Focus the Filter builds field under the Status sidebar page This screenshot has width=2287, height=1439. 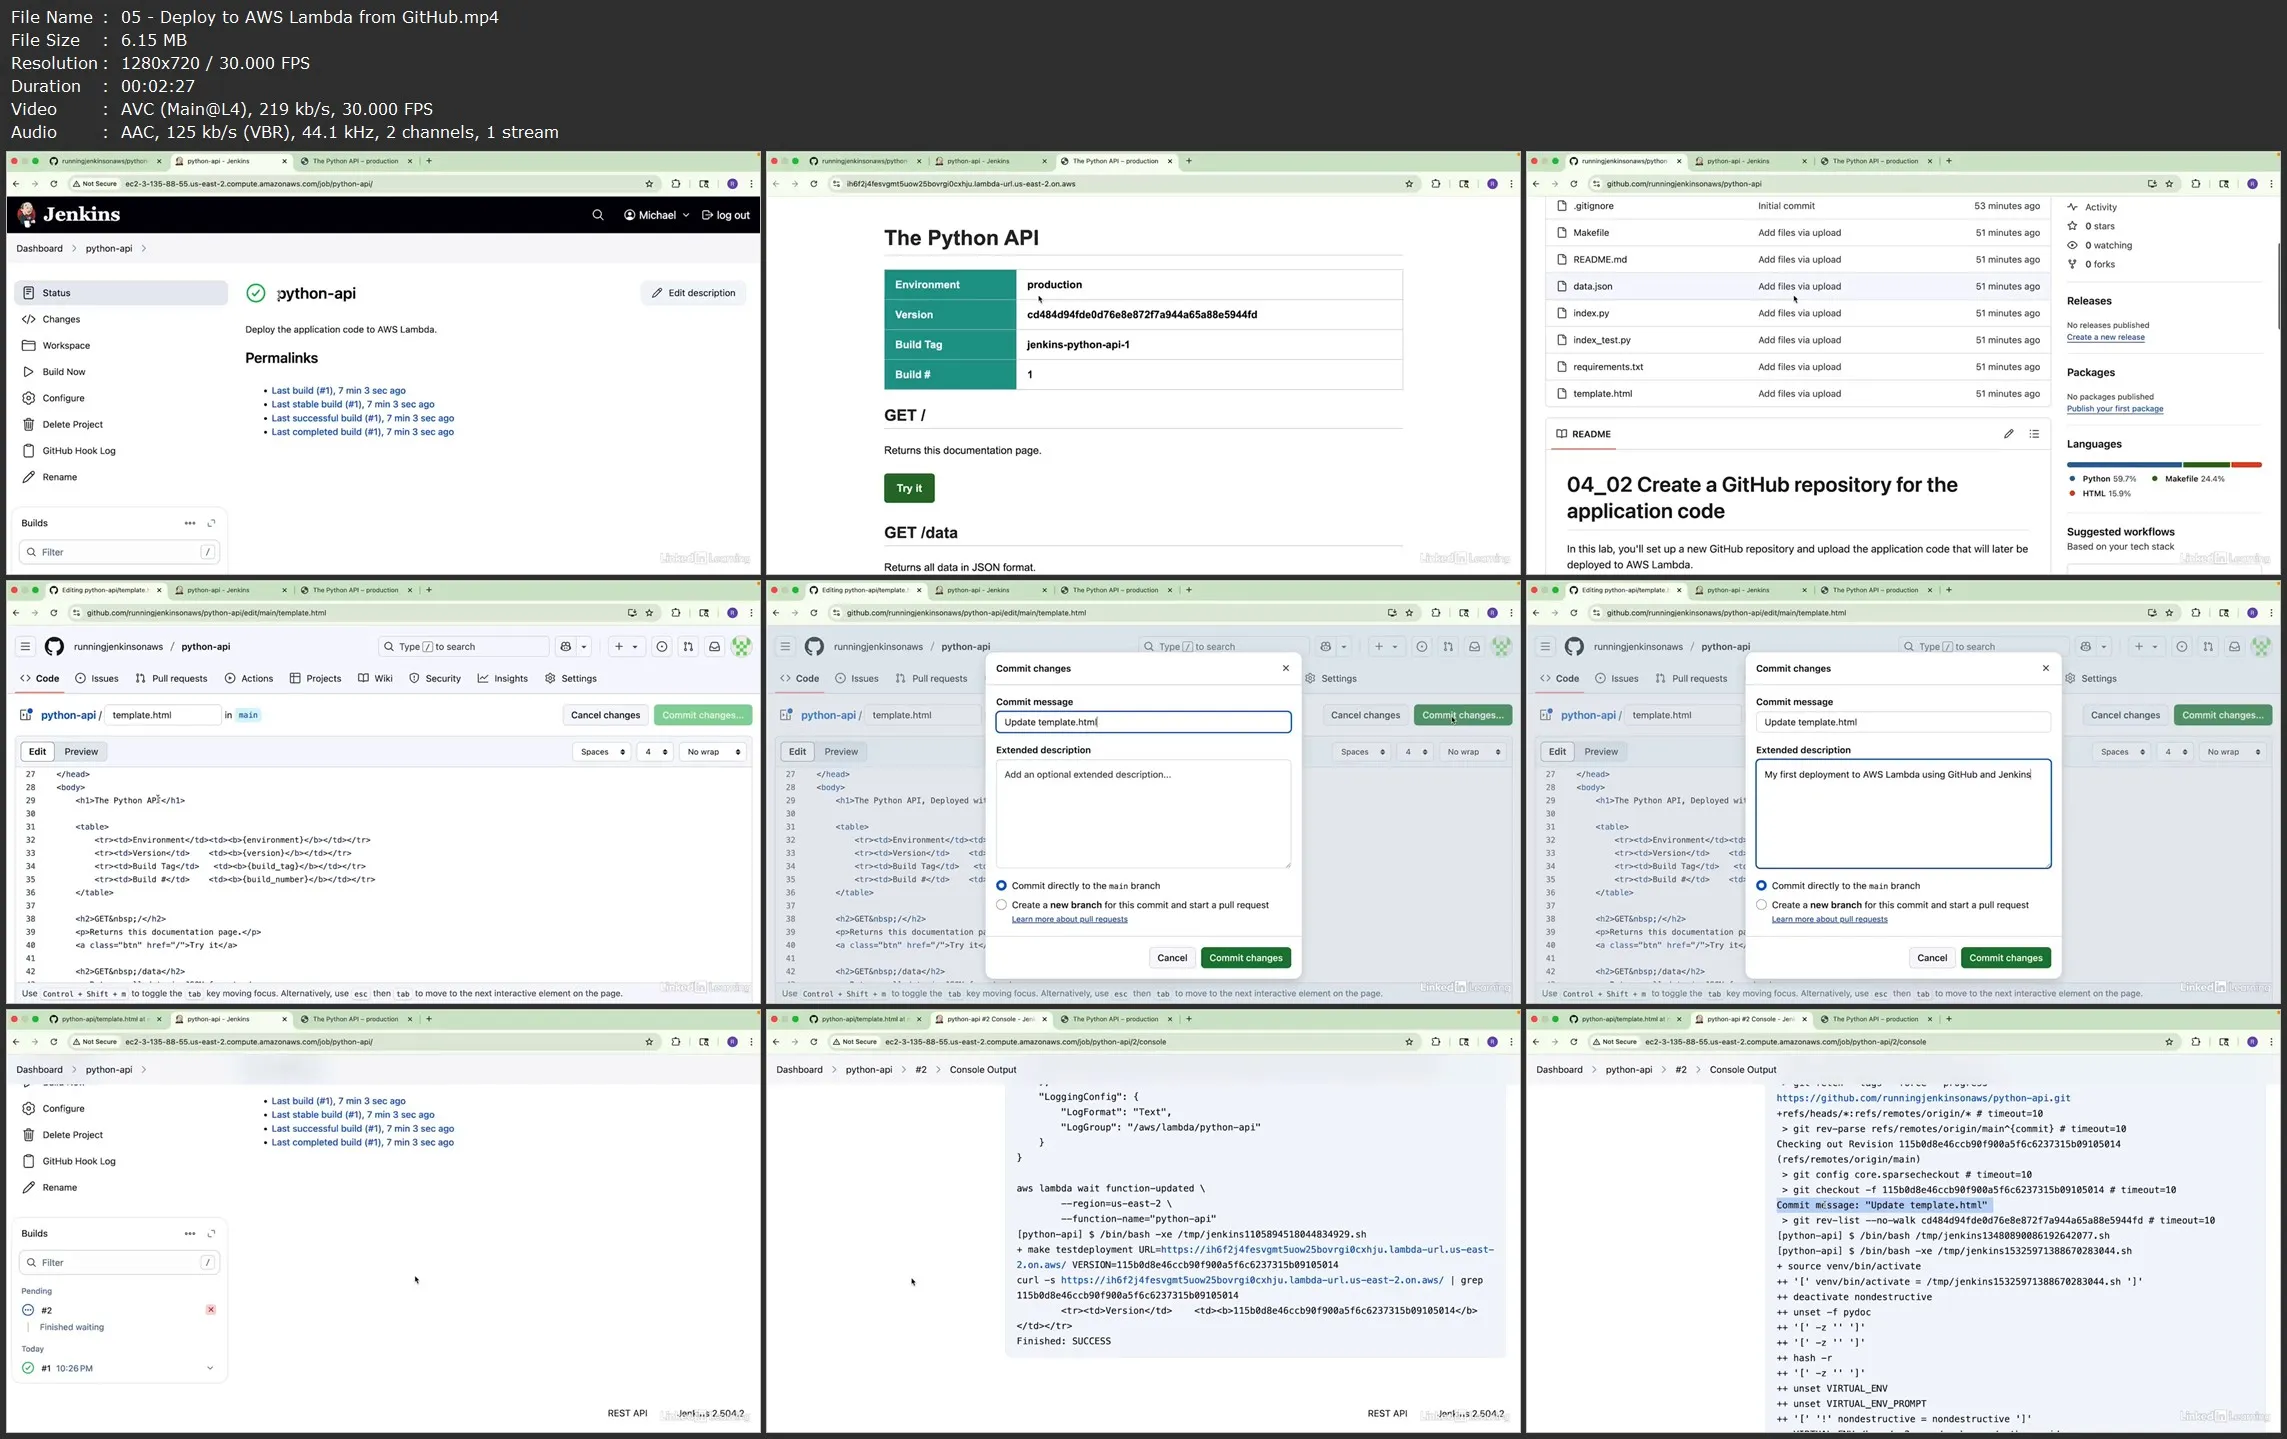pos(119,552)
